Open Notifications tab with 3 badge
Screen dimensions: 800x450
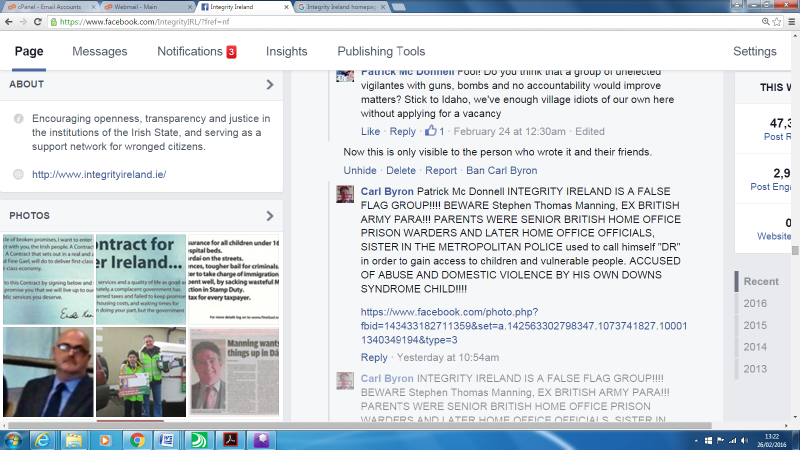pos(196,52)
